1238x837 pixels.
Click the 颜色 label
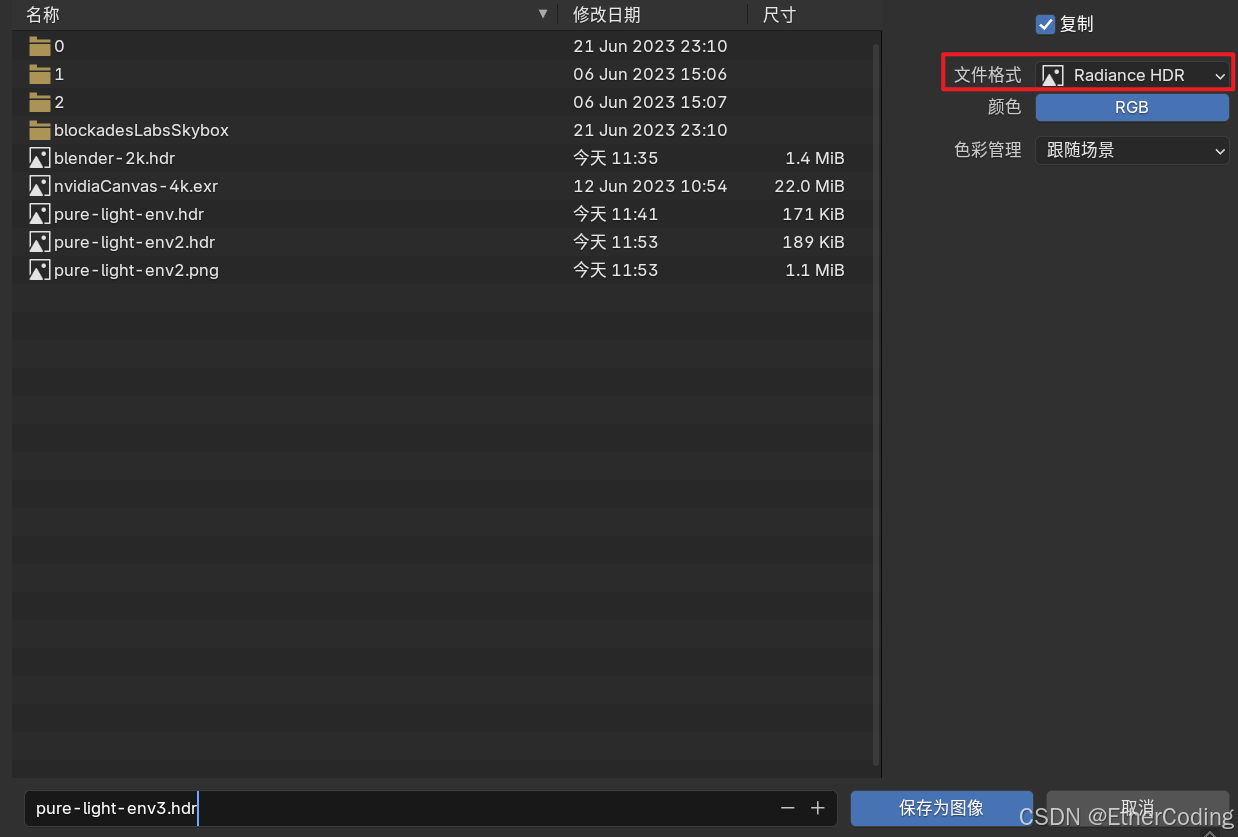[1005, 107]
